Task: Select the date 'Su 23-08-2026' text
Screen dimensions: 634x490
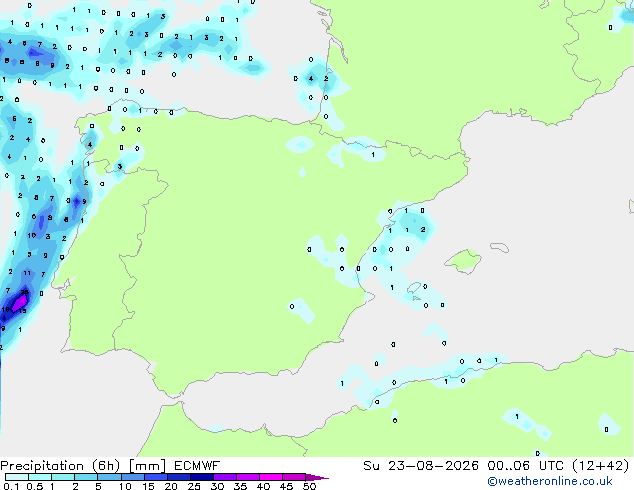Action: coord(421,466)
